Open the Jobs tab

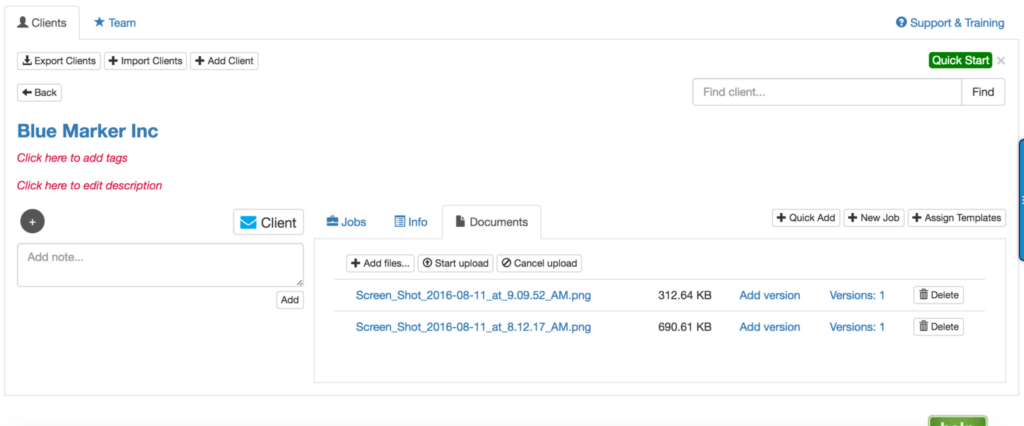click(346, 222)
